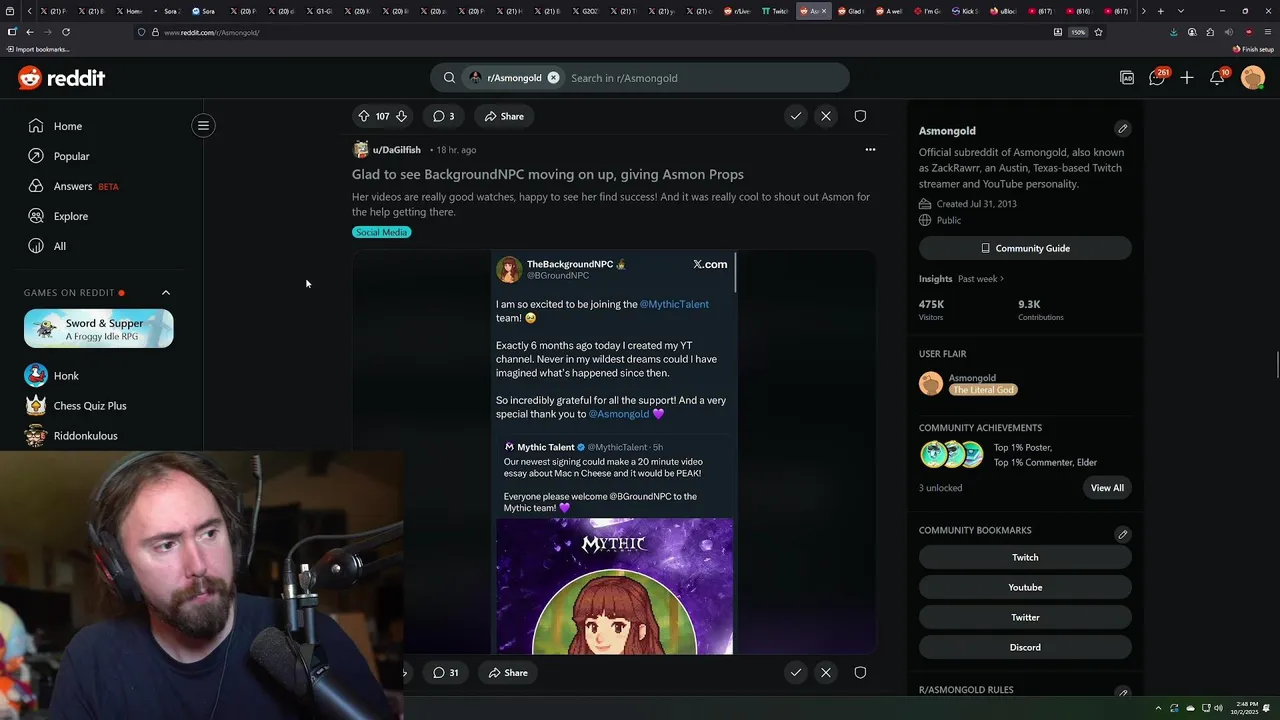Image resolution: width=1280 pixels, height=720 pixels.
Task: Open the 31 comments on lower post
Action: [445, 673]
